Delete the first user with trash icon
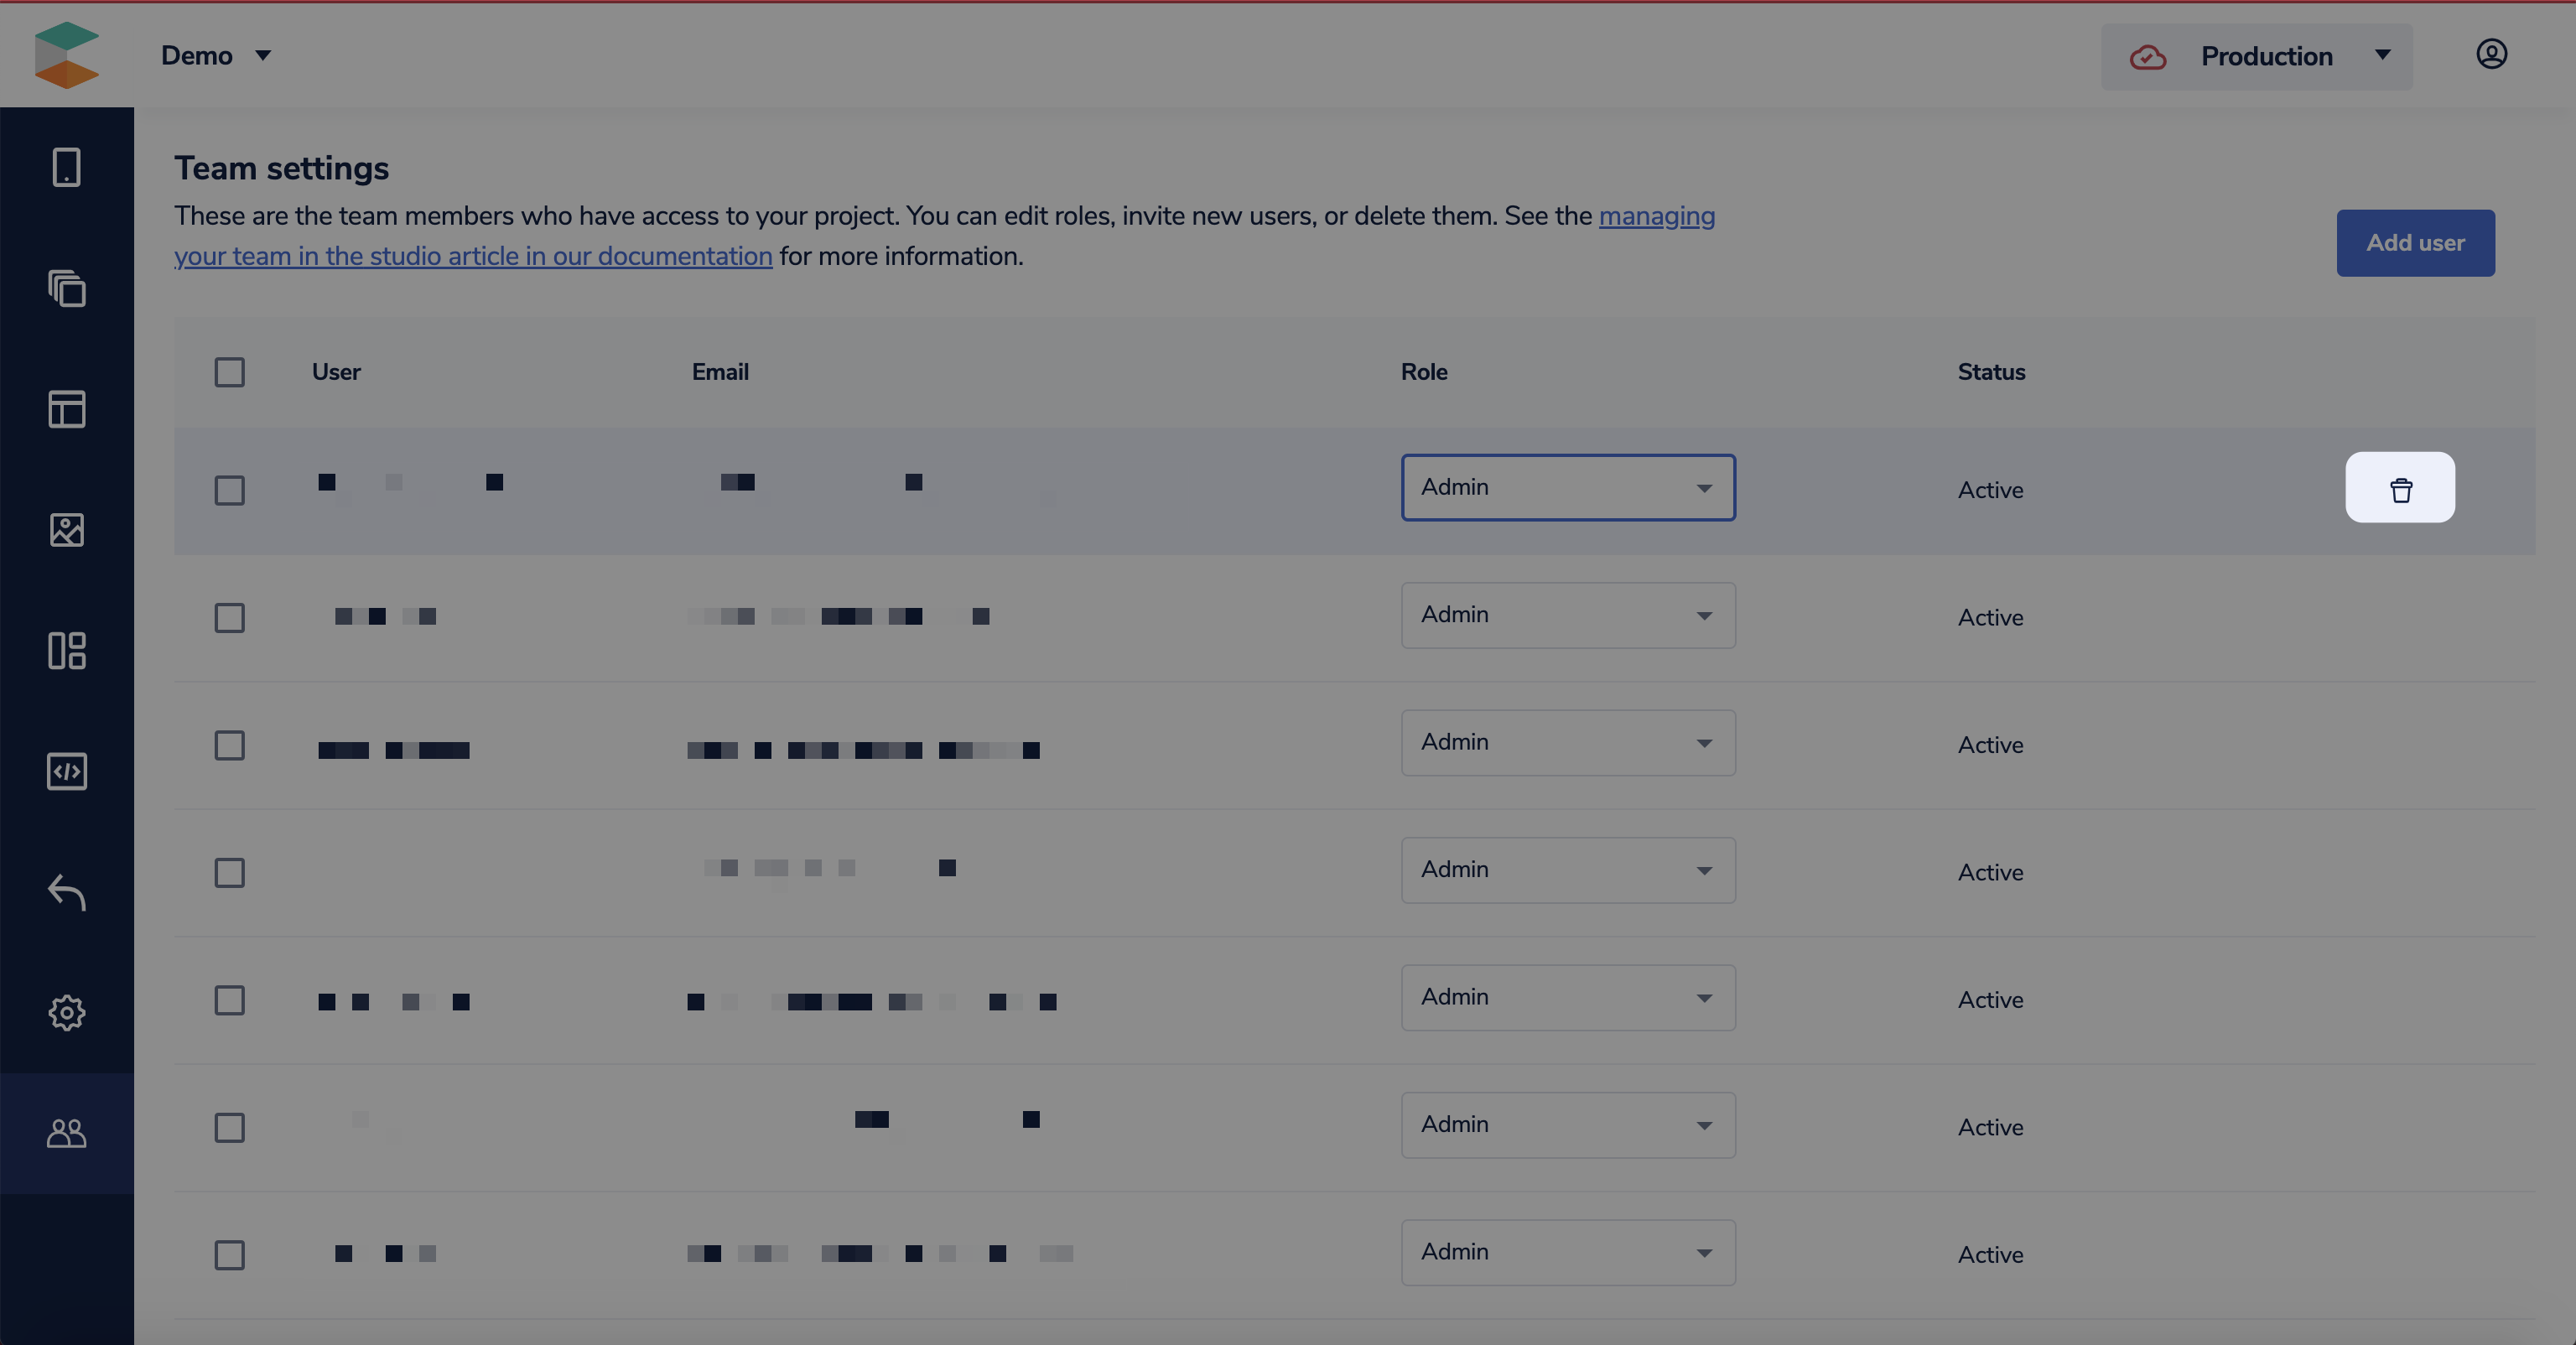Viewport: 2576px width, 1345px height. tap(2400, 488)
